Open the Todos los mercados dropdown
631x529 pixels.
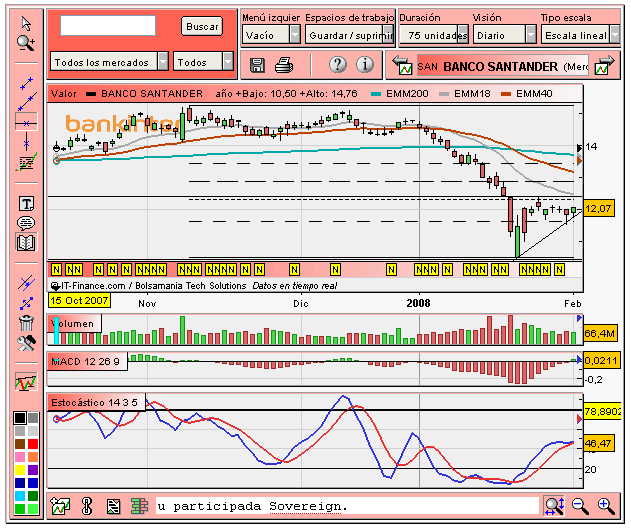(109, 62)
